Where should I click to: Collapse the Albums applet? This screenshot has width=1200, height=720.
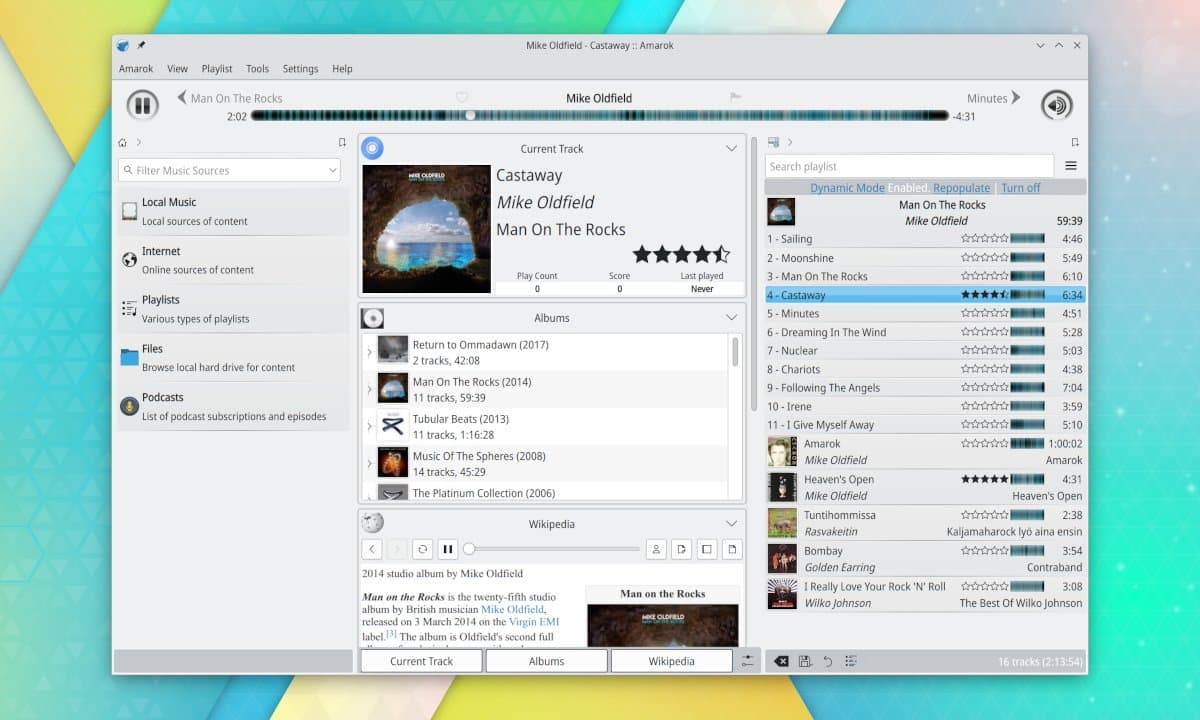[x=731, y=318]
